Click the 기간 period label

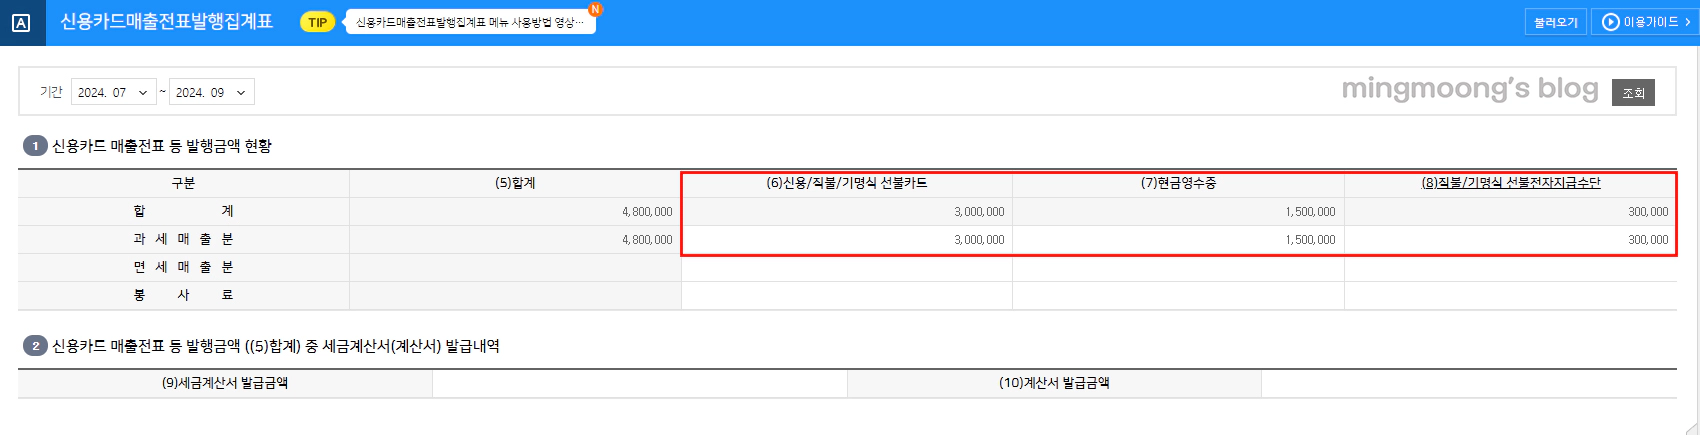(51, 92)
